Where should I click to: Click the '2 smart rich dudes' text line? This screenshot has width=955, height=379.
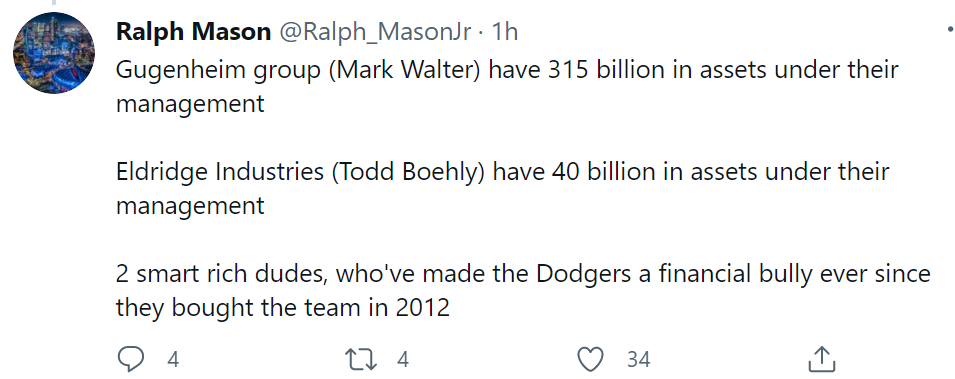click(523, 274)
